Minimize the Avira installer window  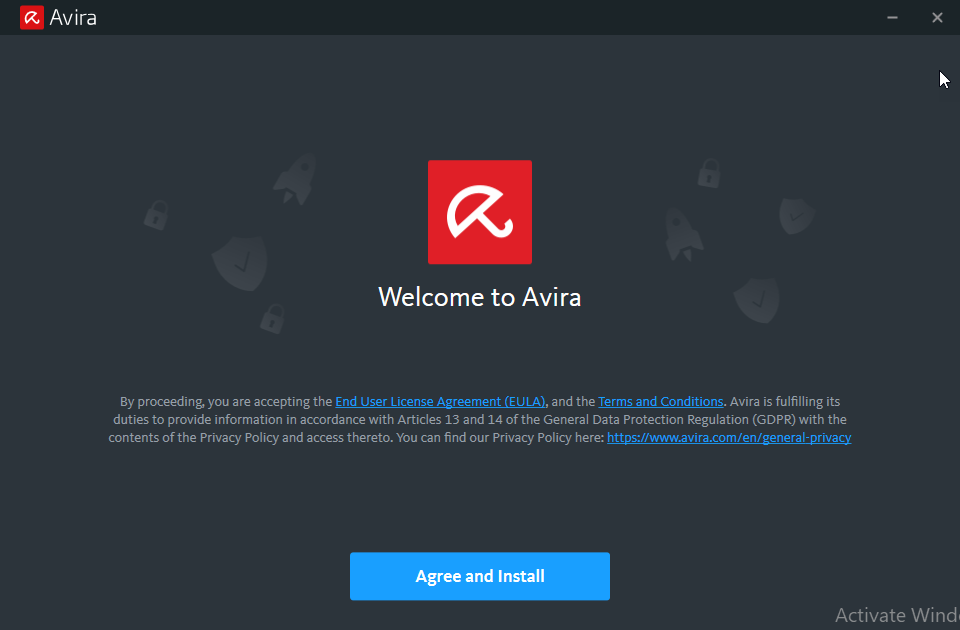click(x=892, y=17)
